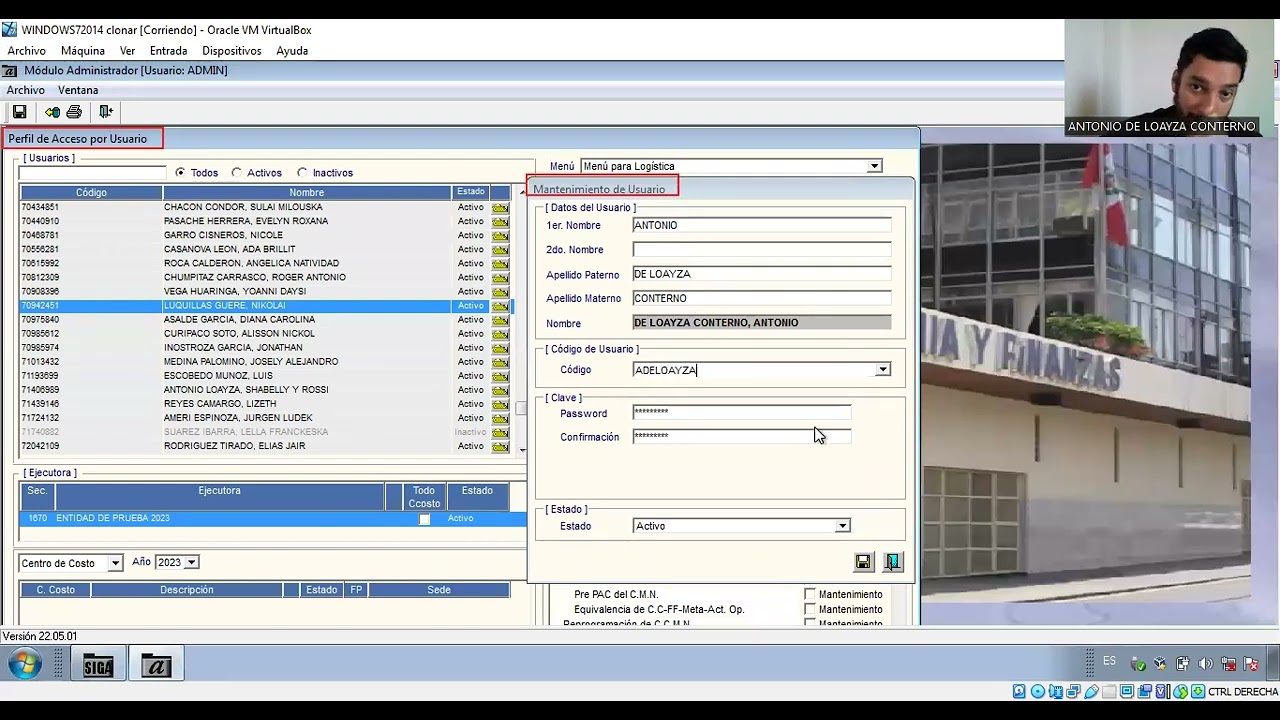Open the Dispositivos menu
Viewport: 1280px width, 720px height.
point(232,50)
